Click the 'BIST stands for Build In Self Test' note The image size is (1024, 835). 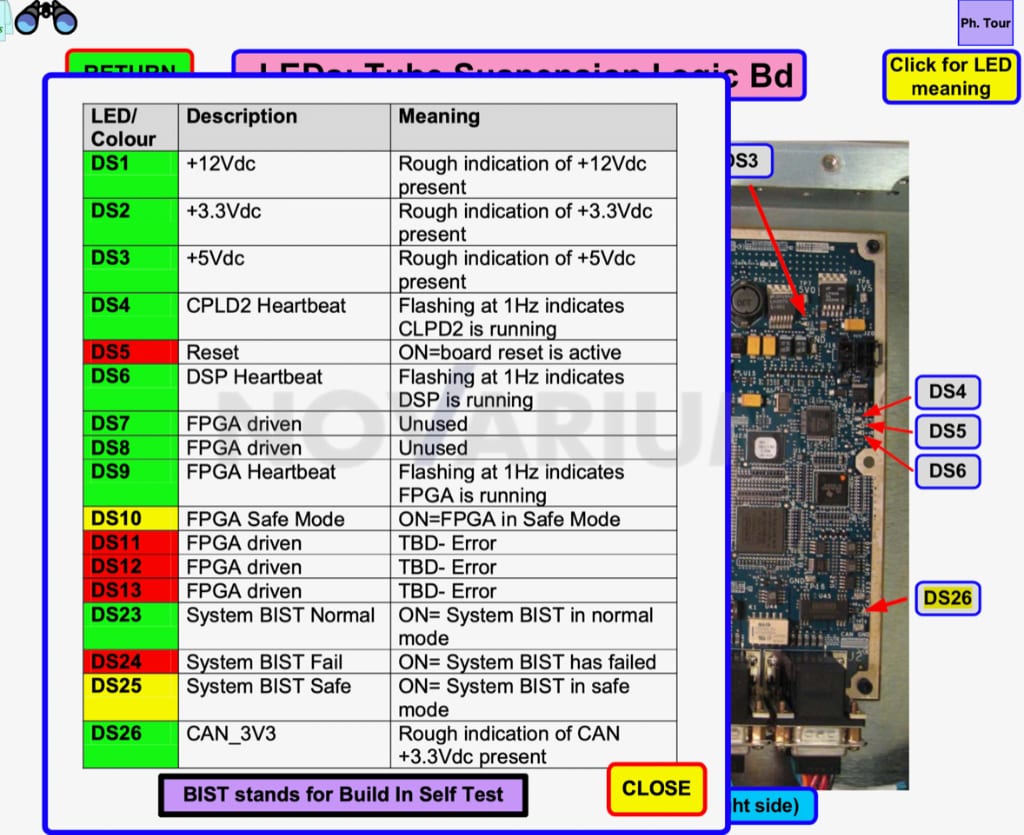343,795
